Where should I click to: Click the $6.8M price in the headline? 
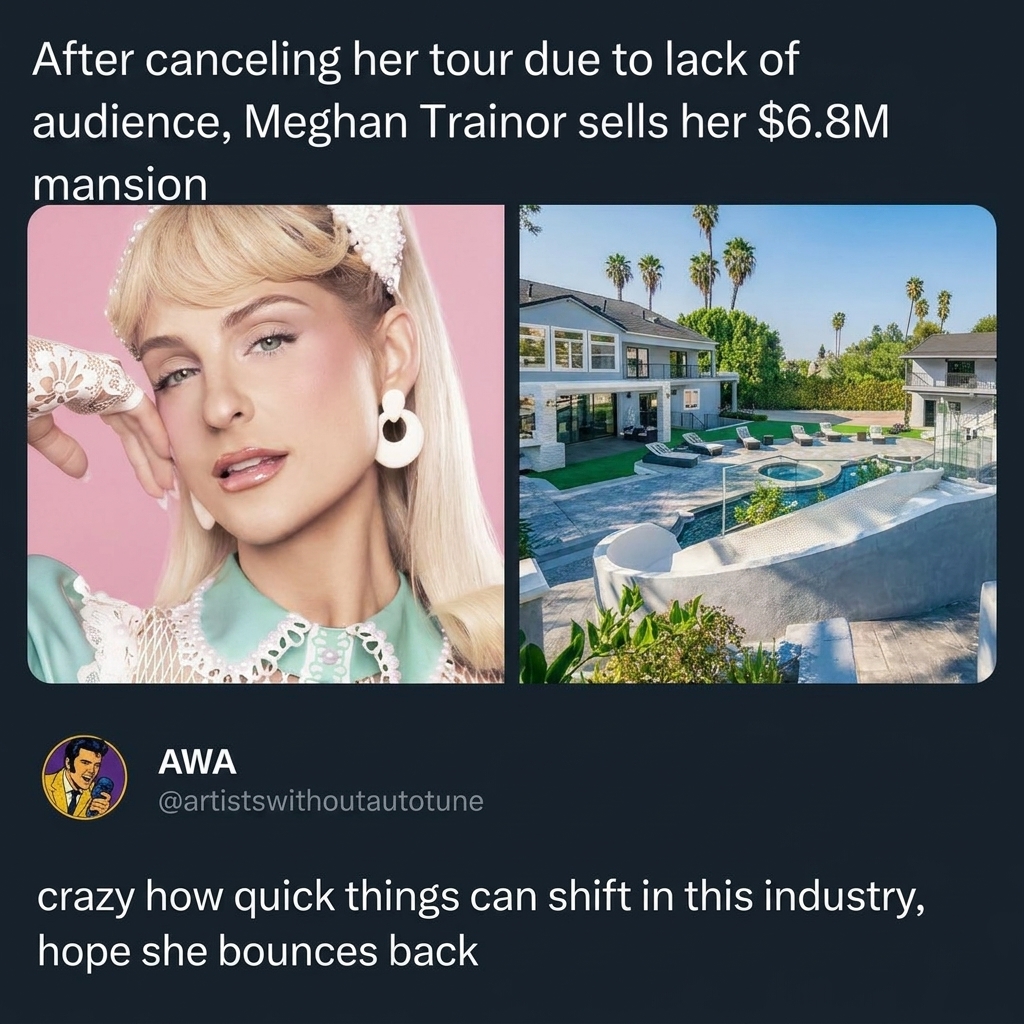coord(824,122)
